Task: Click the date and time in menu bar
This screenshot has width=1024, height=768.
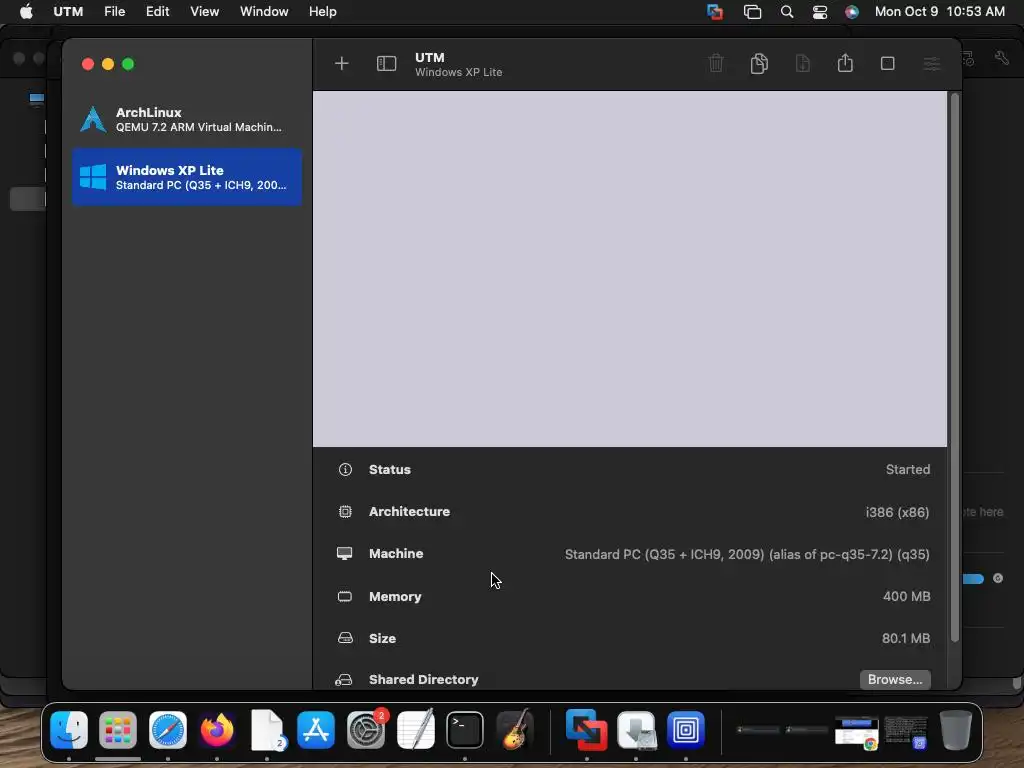Action: pyautogui.click(x=939, y=12)
